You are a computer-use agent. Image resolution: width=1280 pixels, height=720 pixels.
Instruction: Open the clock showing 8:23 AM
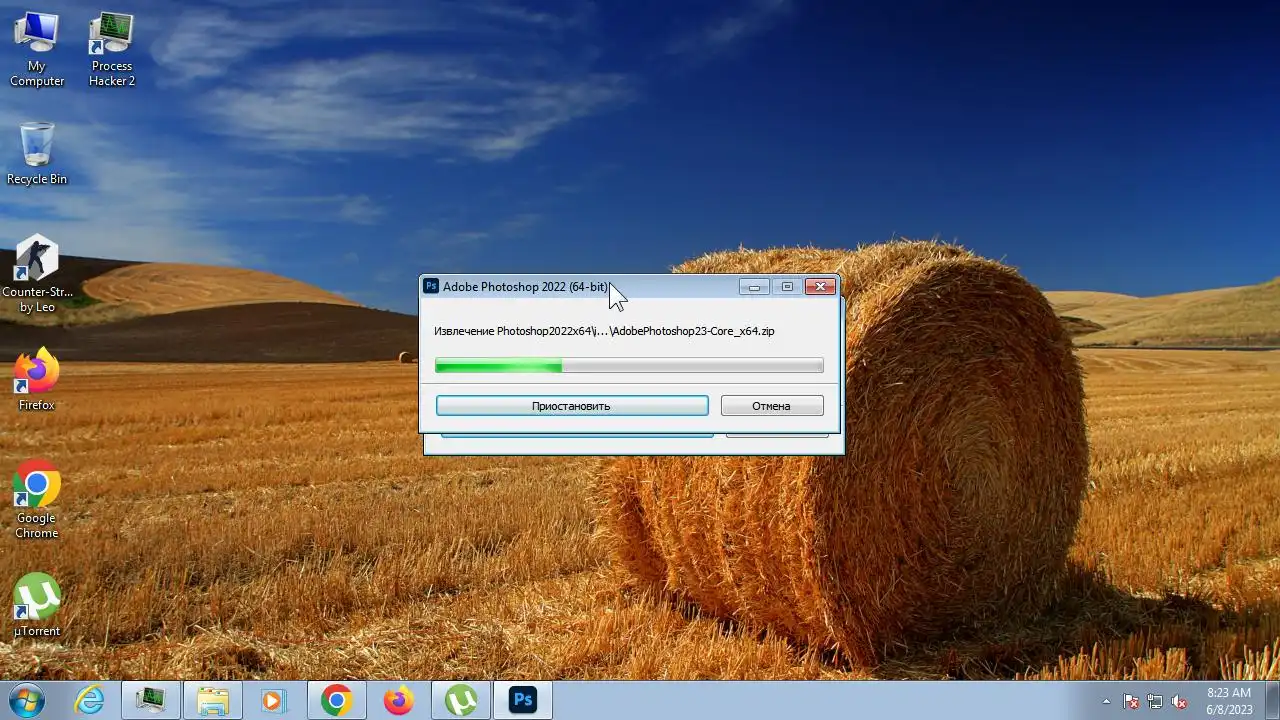1229,701
